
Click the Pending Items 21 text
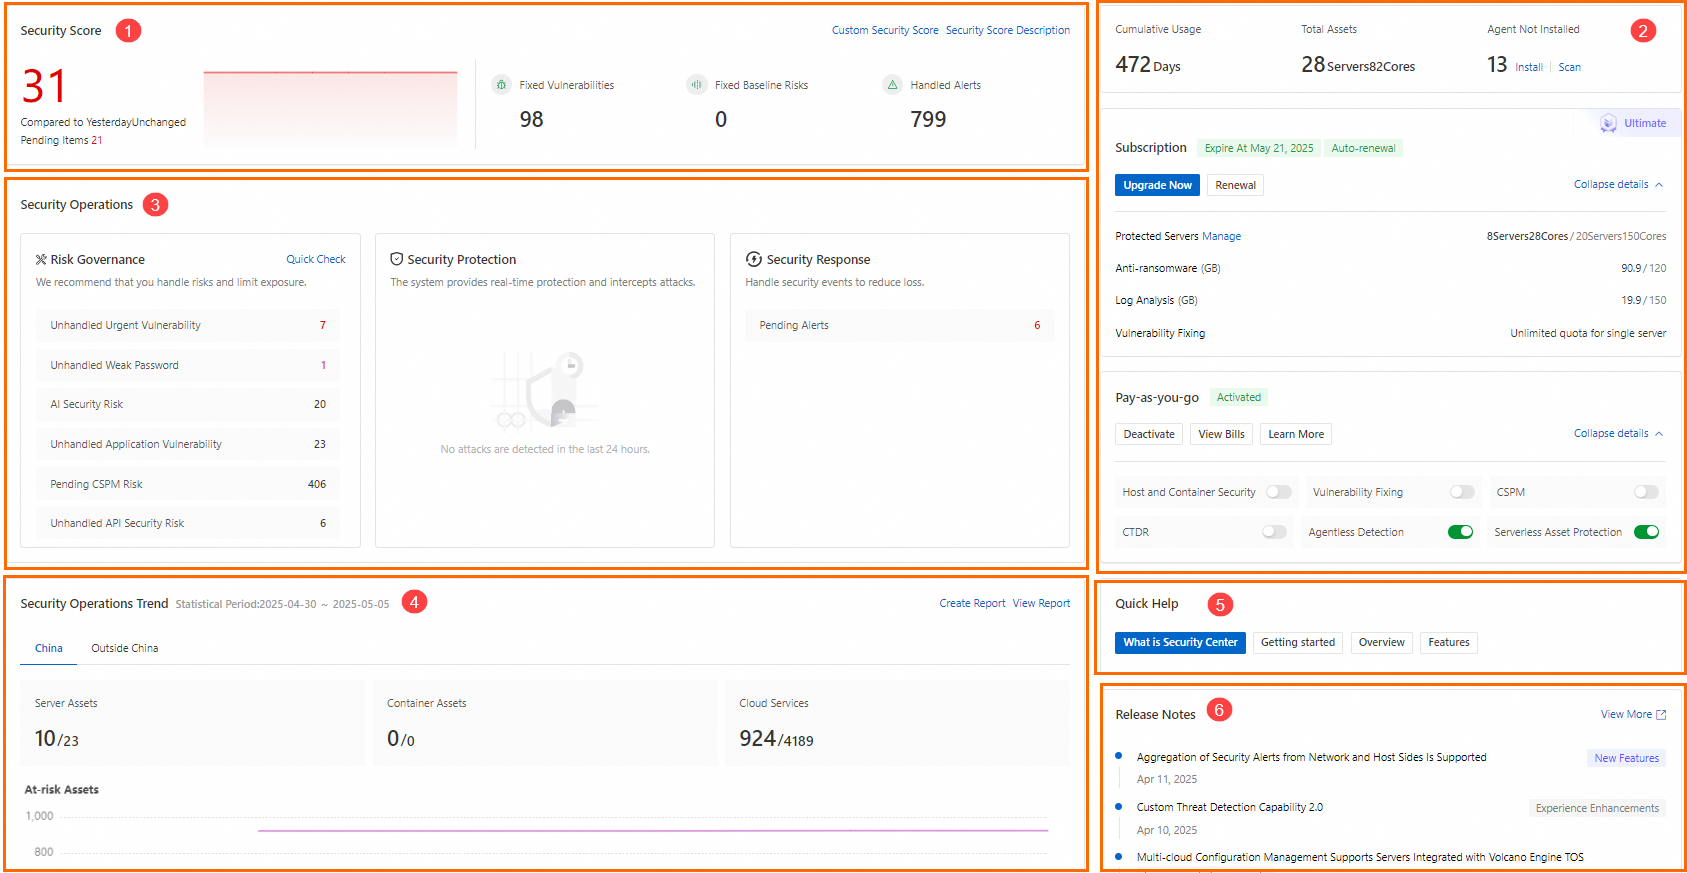61,140
